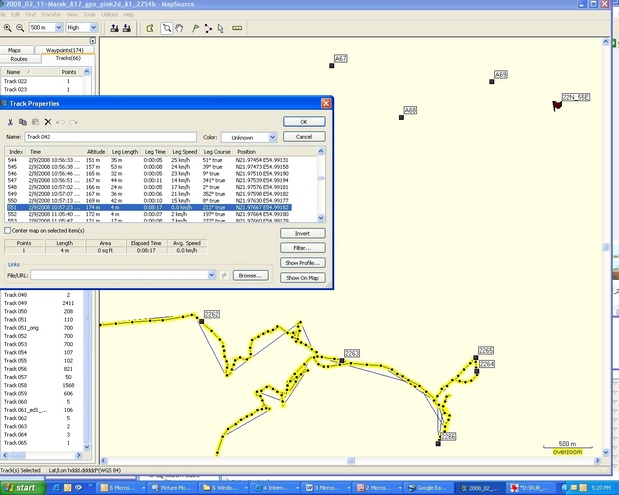The width and height of the screenshot is (619, 495).
Task: Click the Copy icon in Track Properties
Action: 23,122
